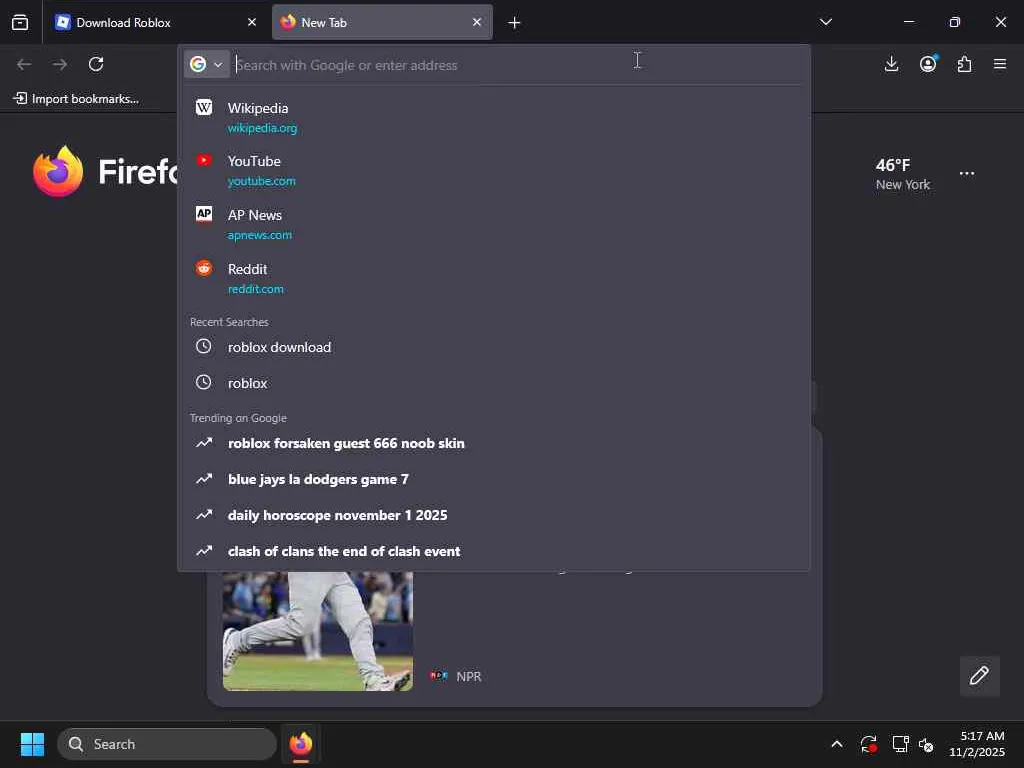Viewport: 1024px width, 768px height.
Task: Close the Download Roblox tab
Action: [251, 22]
